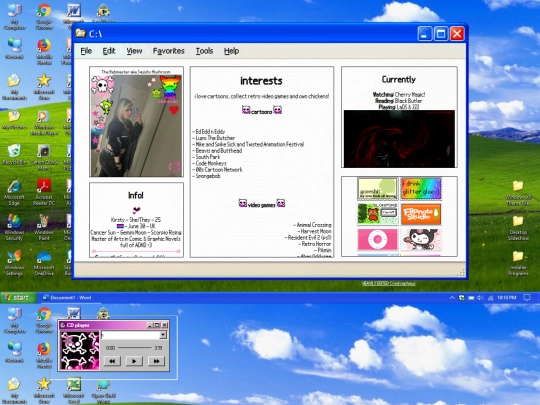Screen dimensions: 540x405
Task: Click the battery tray icon
Action: point(471,298)
